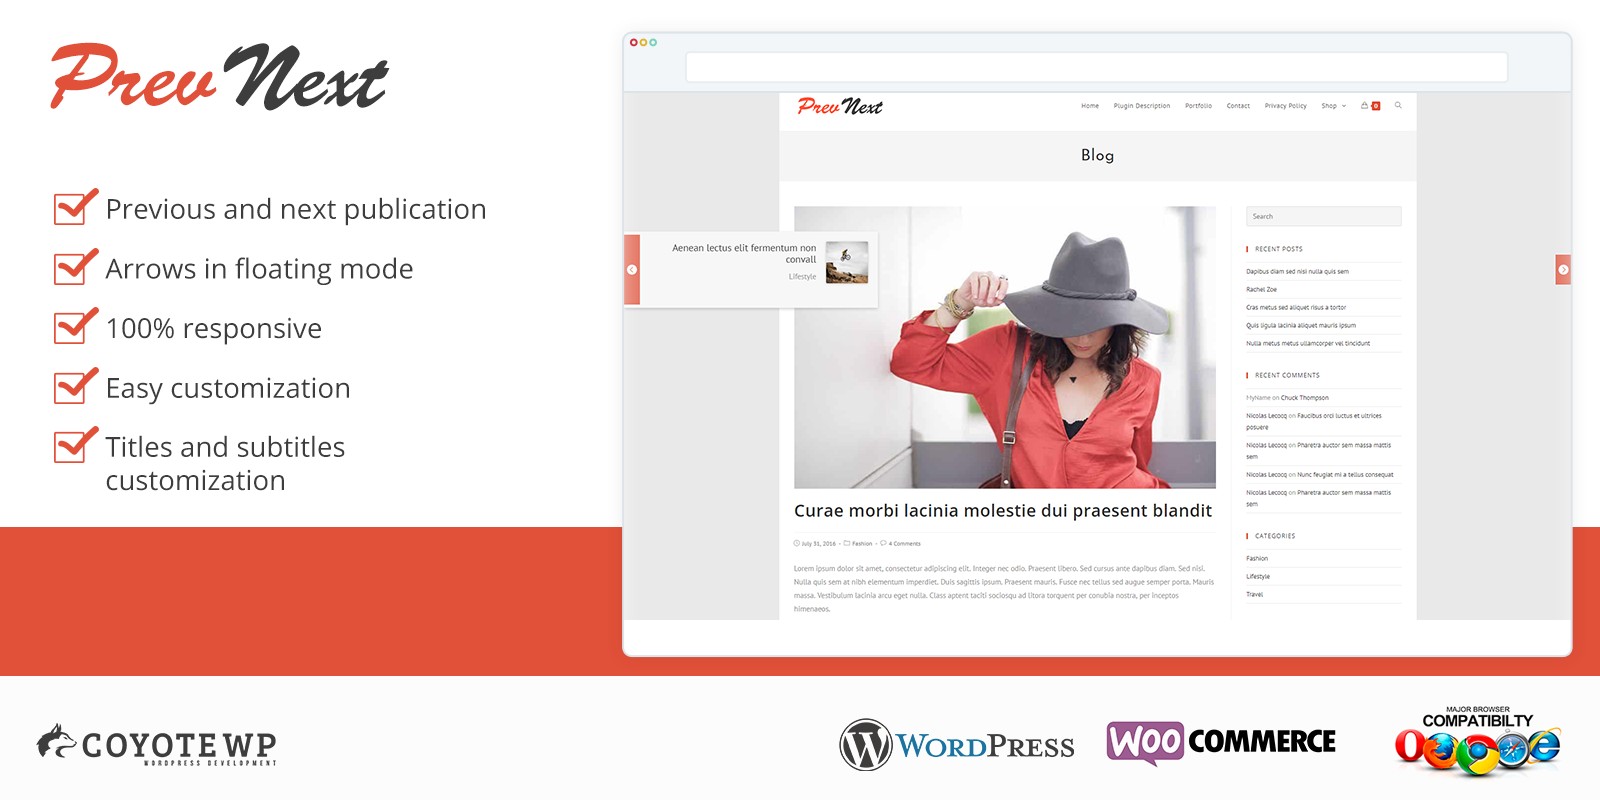Image resolution: width=1600 pixels, height=800 pixels.
Task: Click the search magnifier icon in navigation
Action: click(x=1398, y=105)
